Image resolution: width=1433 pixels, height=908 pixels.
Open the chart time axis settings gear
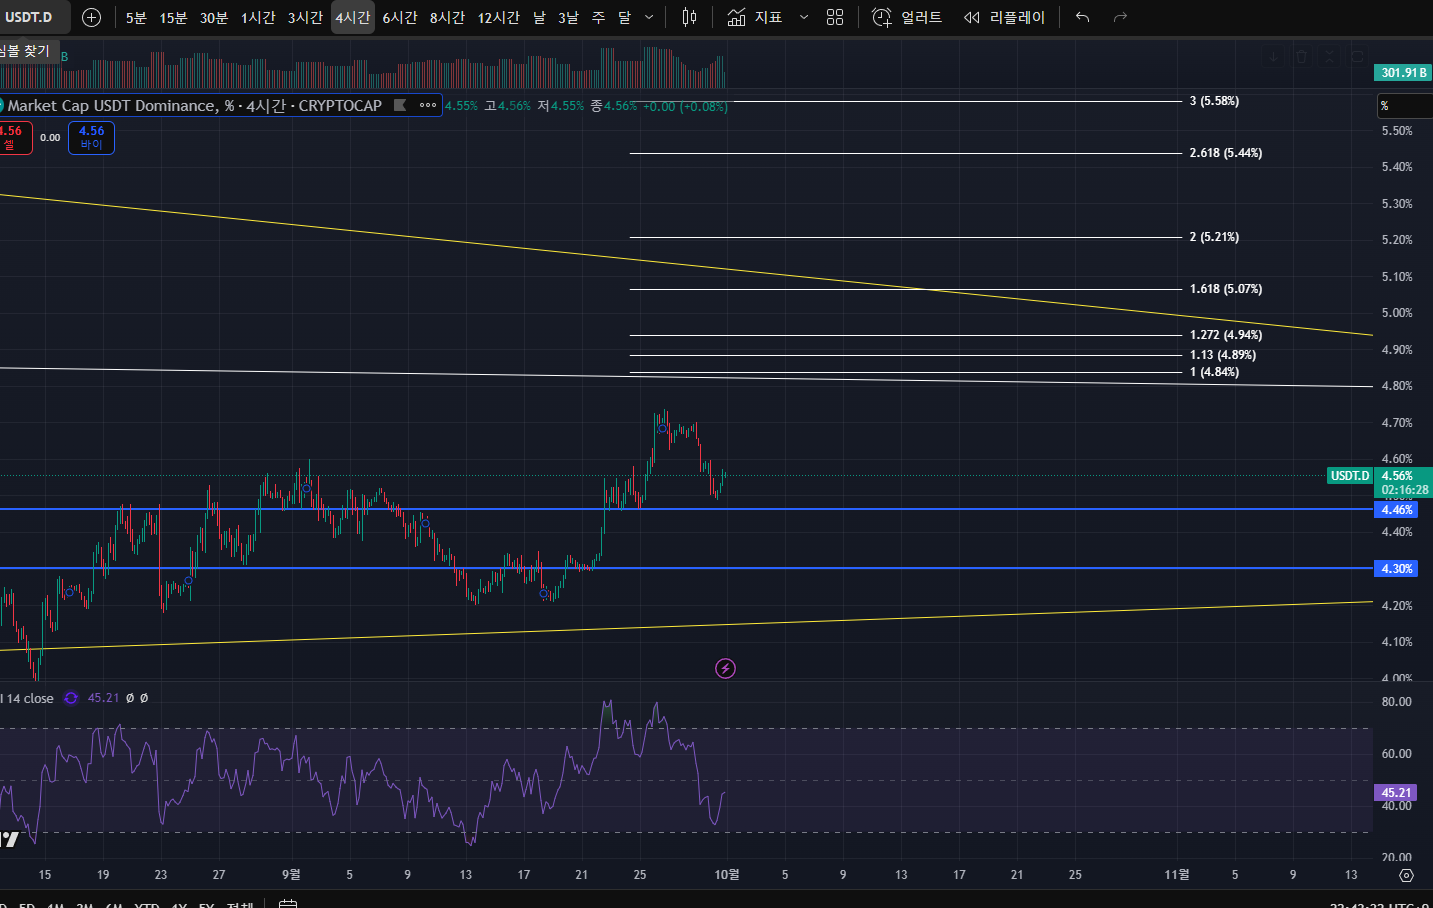1406,875
